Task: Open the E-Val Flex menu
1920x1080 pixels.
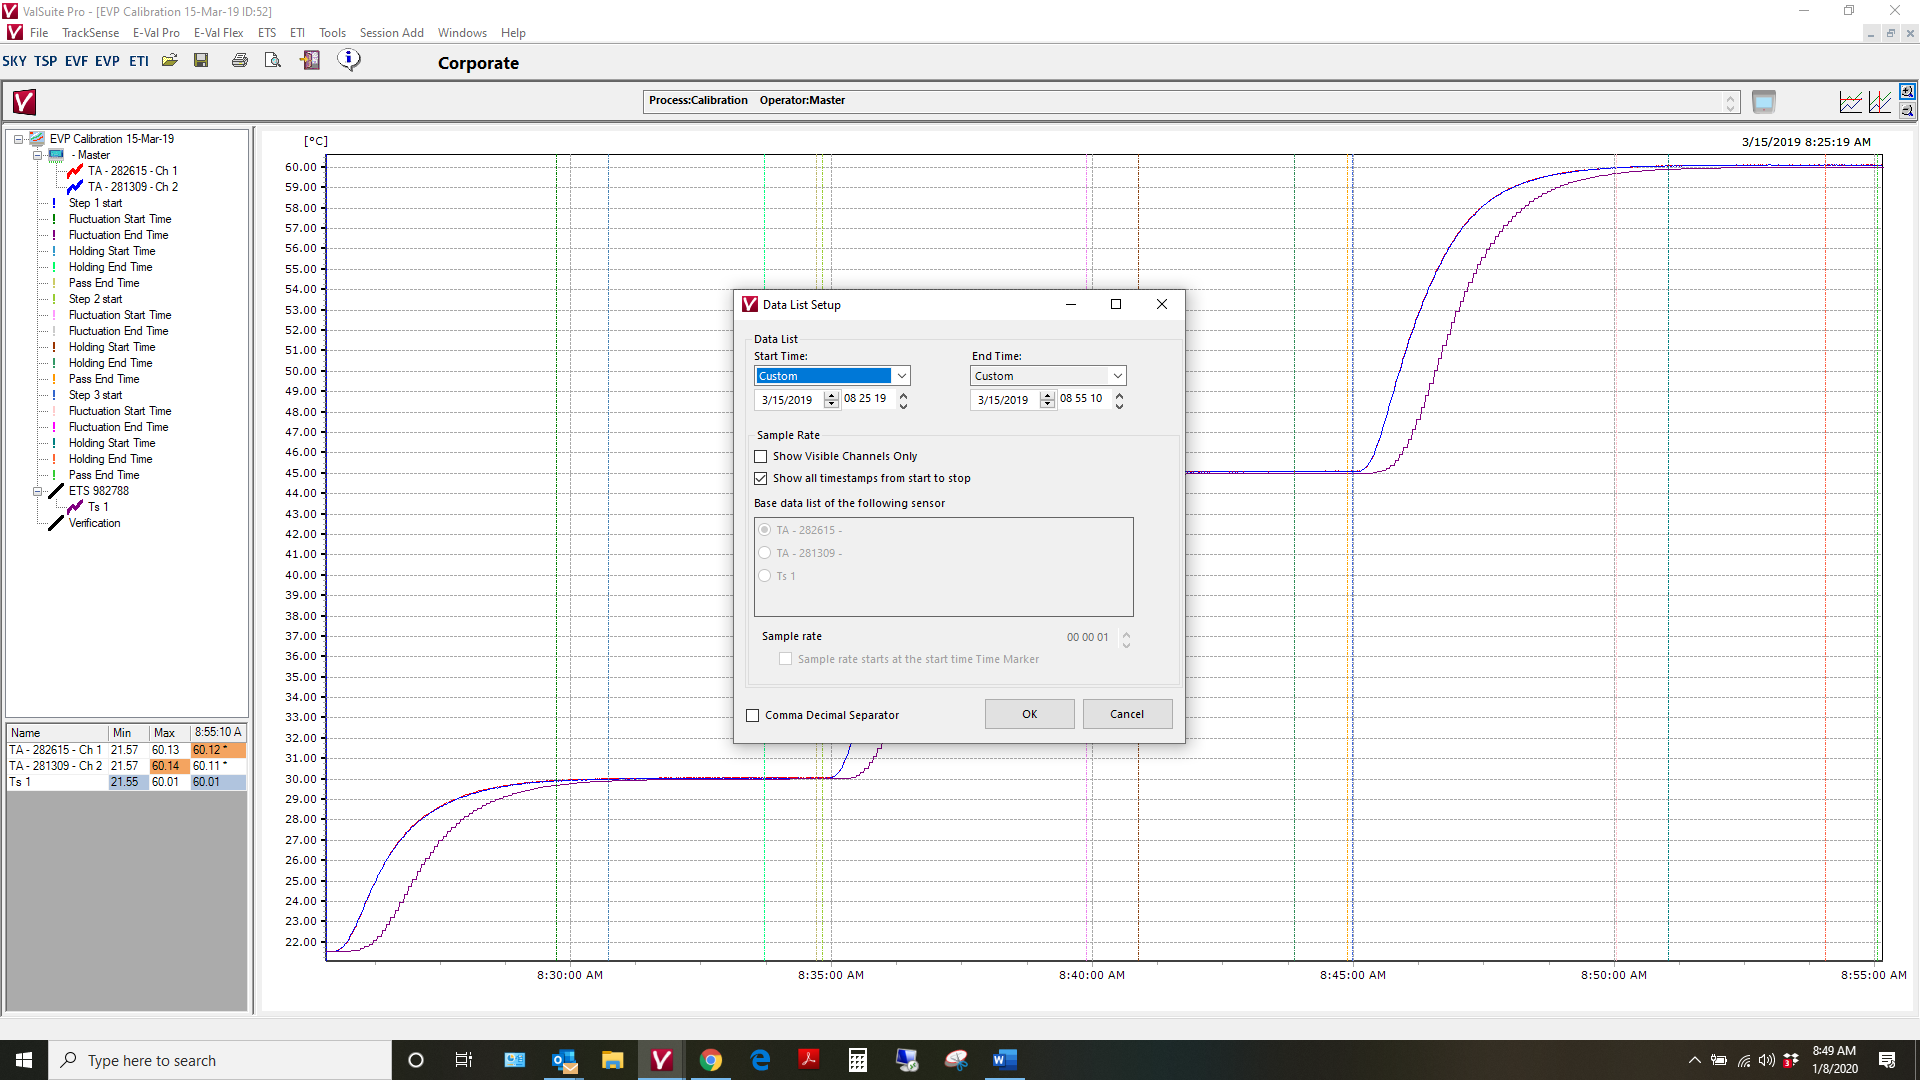Action: click(218, 33)
